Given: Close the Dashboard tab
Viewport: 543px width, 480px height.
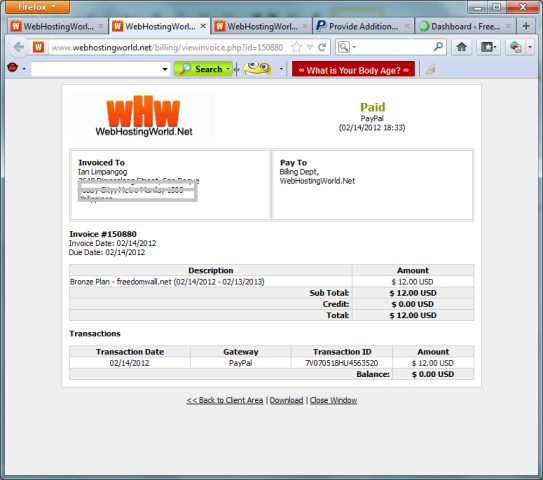Looking at the screenshot, I should 508,26.
